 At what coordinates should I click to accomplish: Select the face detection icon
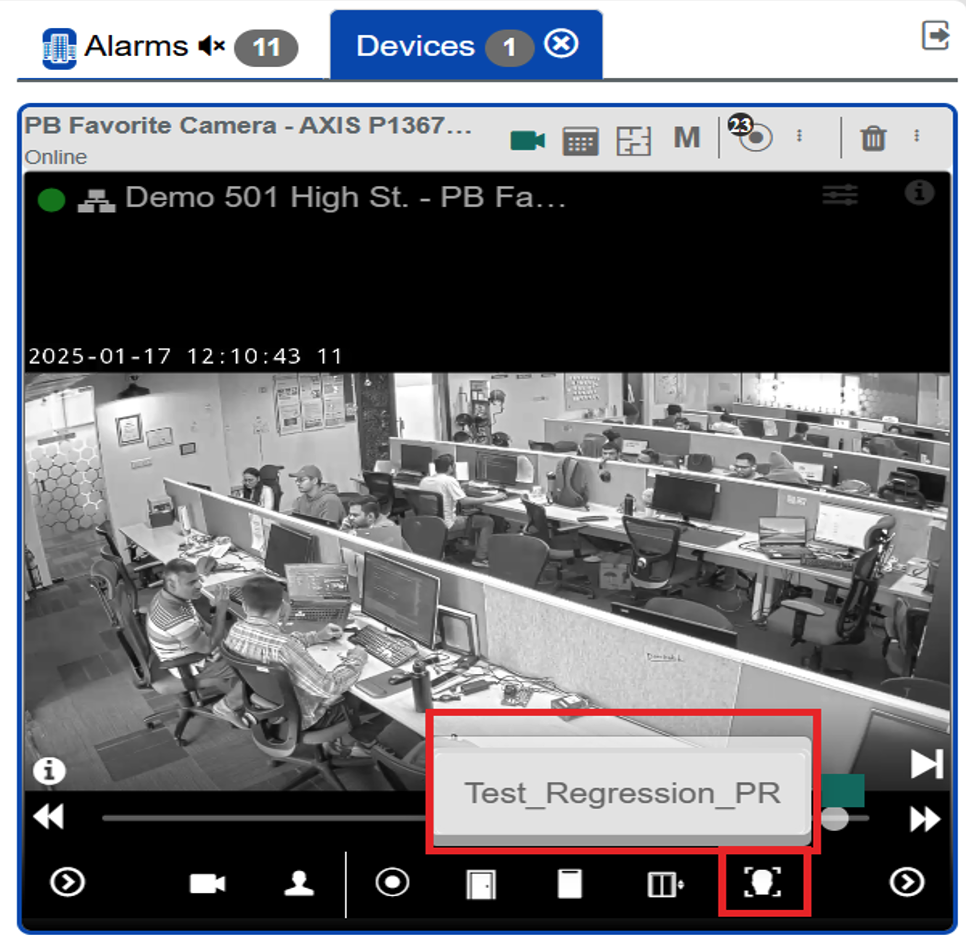click(x=762, y=883)
